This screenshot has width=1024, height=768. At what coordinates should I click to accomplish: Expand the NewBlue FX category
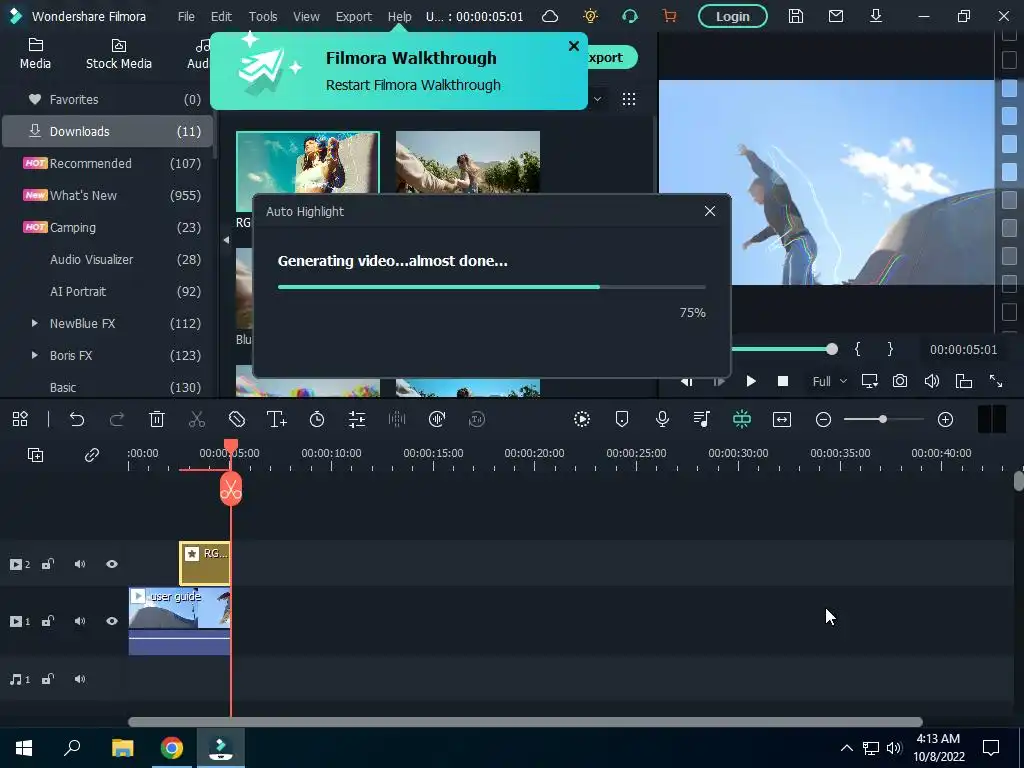34,323
